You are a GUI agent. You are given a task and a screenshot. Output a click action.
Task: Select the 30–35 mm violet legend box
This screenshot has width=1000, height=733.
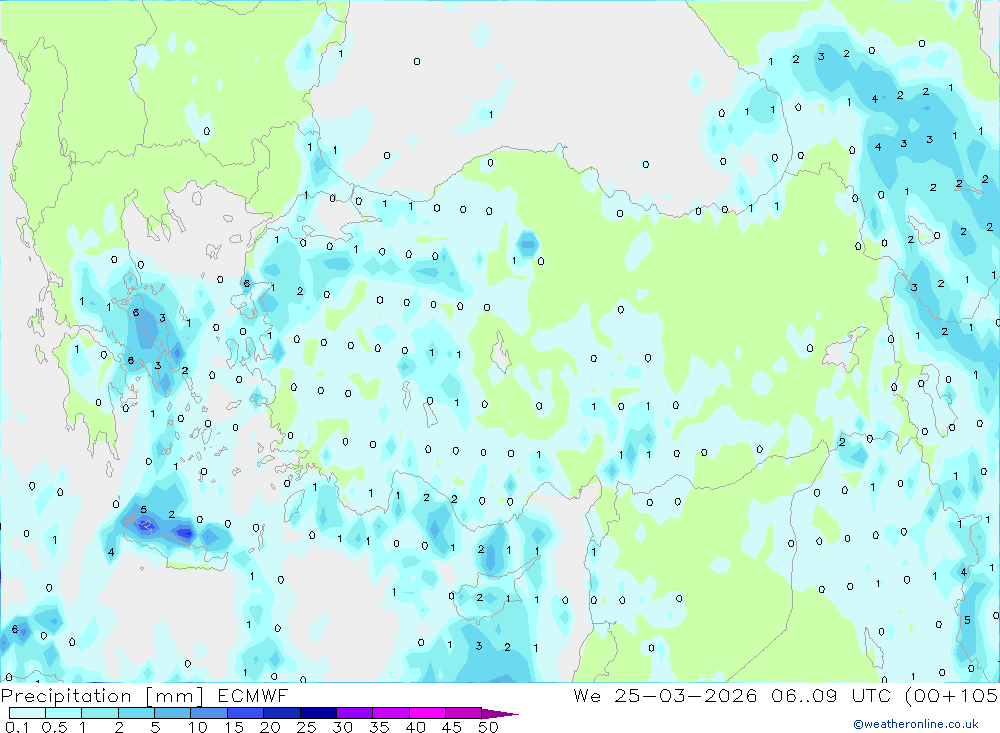[x=355, y=713]
